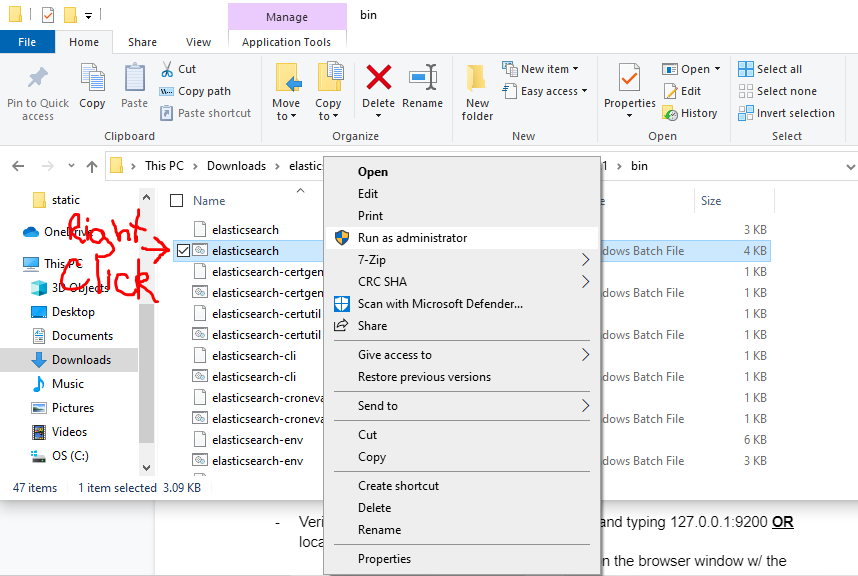Screen dimensions: 858x576
Task: Open address bar history dropdown
Action: [x=850, y=166]
